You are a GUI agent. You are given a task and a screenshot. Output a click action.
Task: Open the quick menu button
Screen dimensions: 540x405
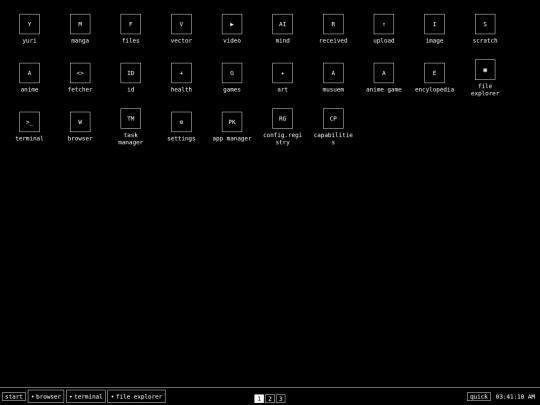(479, 397)
